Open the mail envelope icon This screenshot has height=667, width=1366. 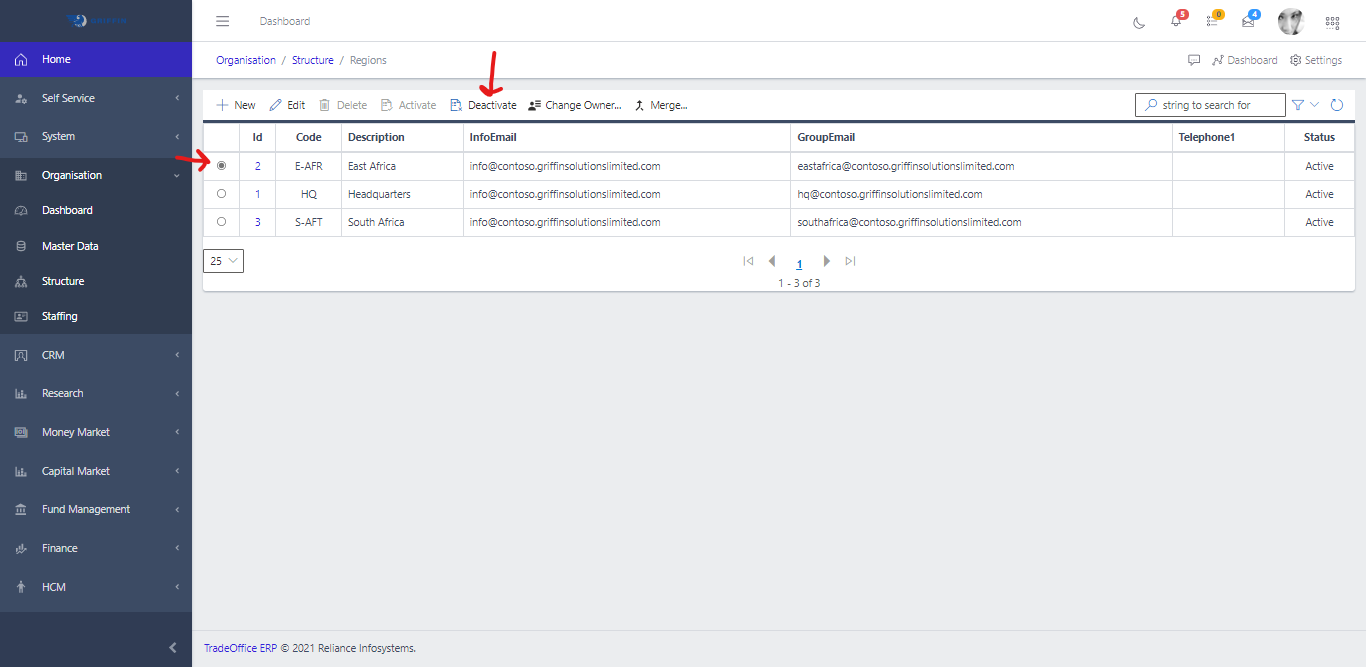click(x=1248, y=22)
